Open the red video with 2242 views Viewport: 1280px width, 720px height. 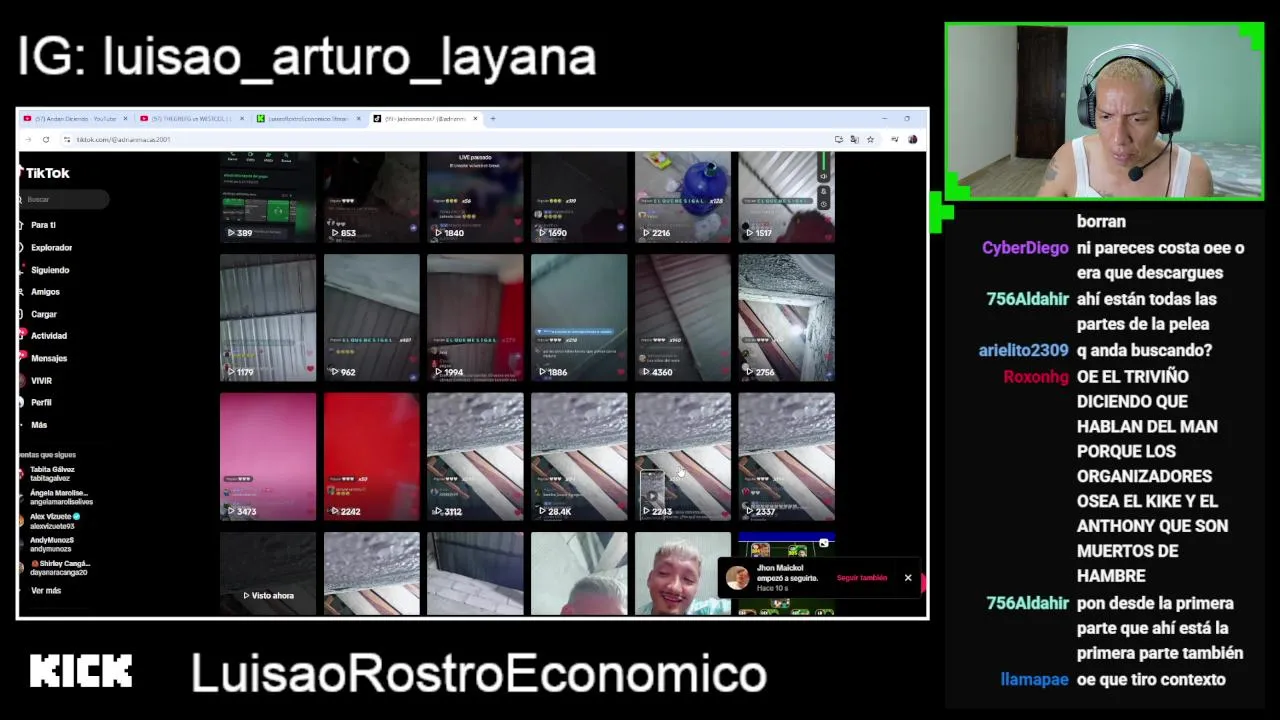[372, 456]
